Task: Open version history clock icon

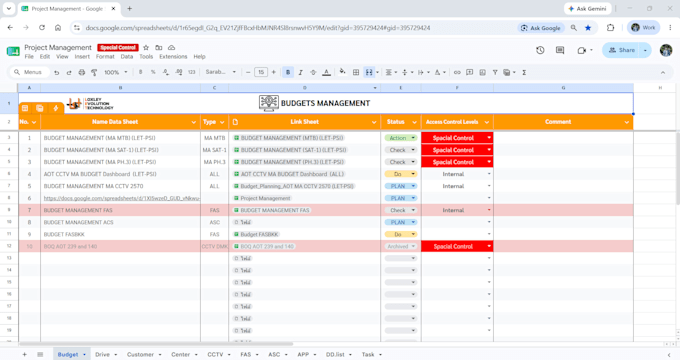Action: [540, 50]
